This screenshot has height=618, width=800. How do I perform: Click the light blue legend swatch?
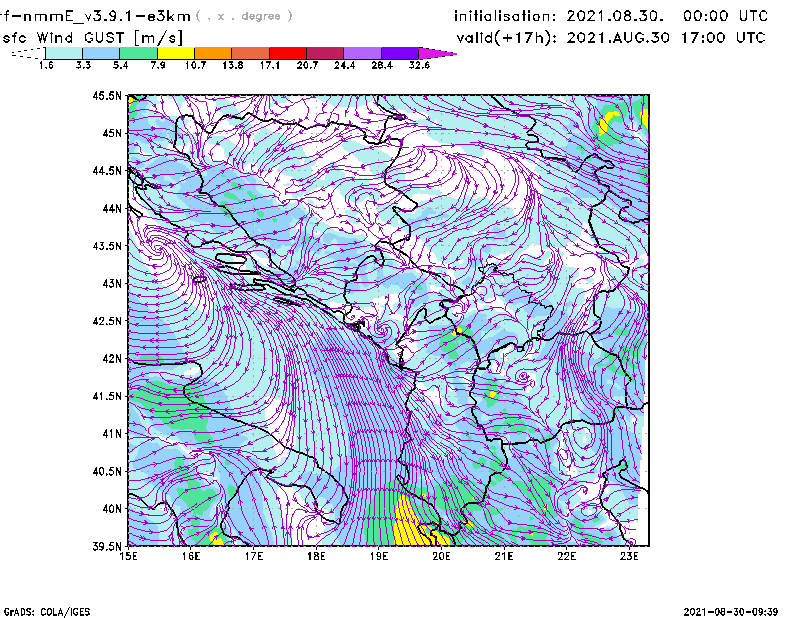(x=101, y=53)
